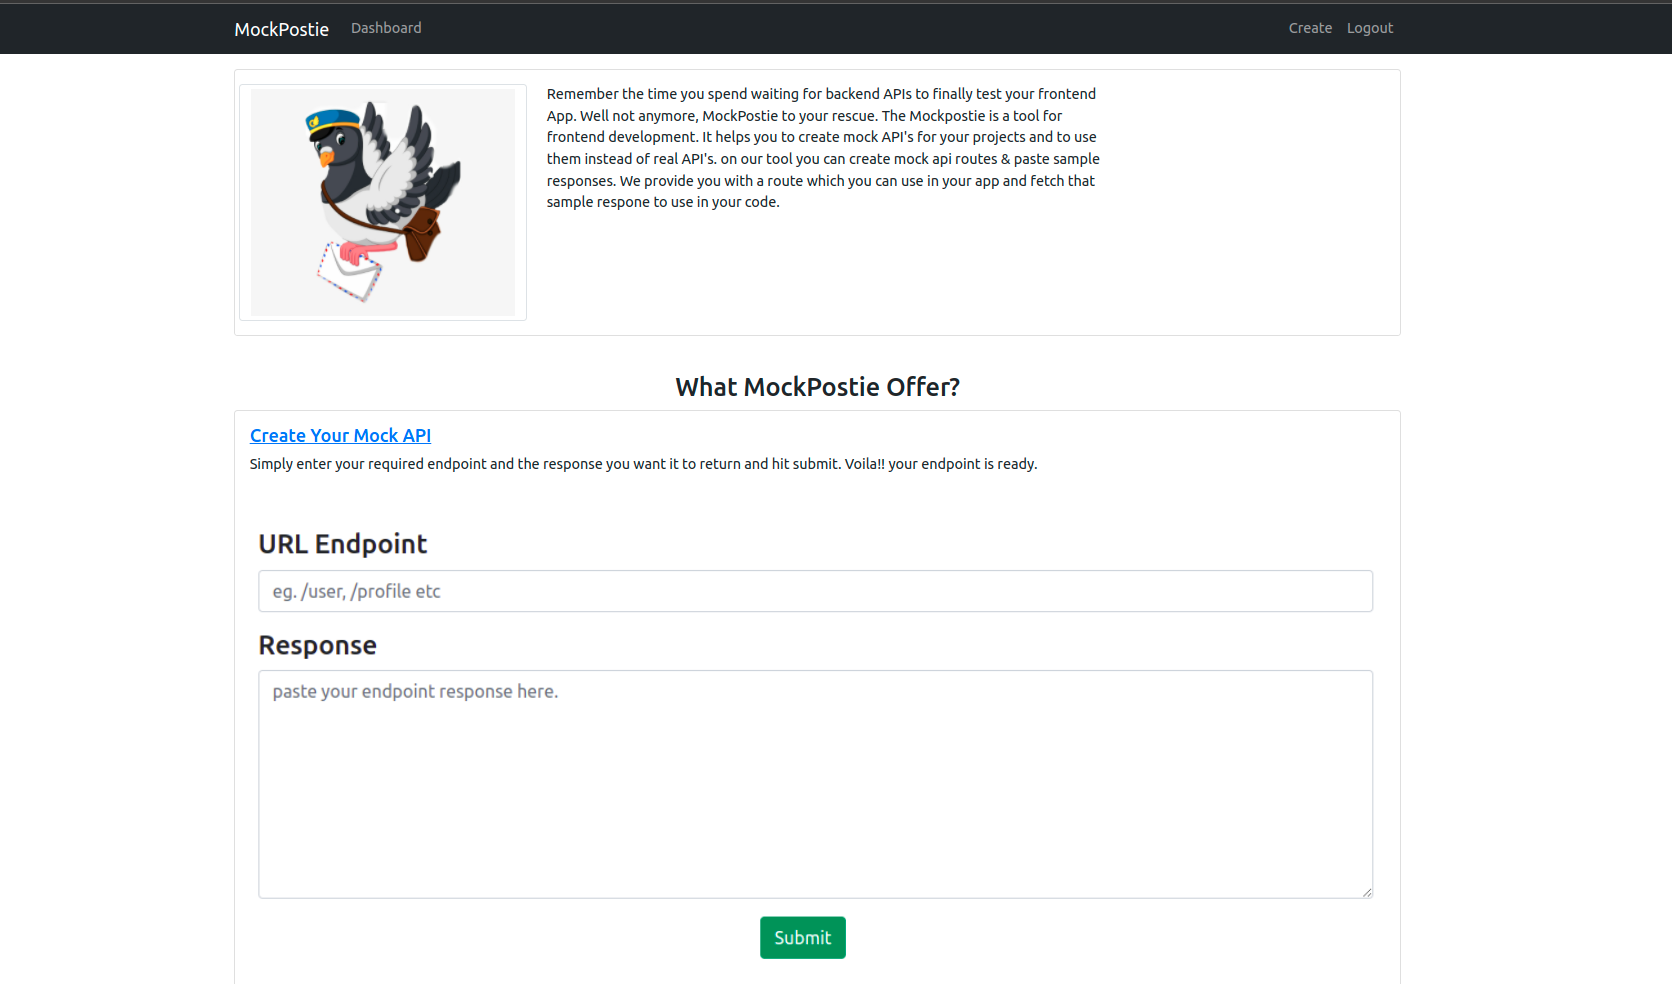
Task: Click the pigeon mascot image
Action: (382, 201)
